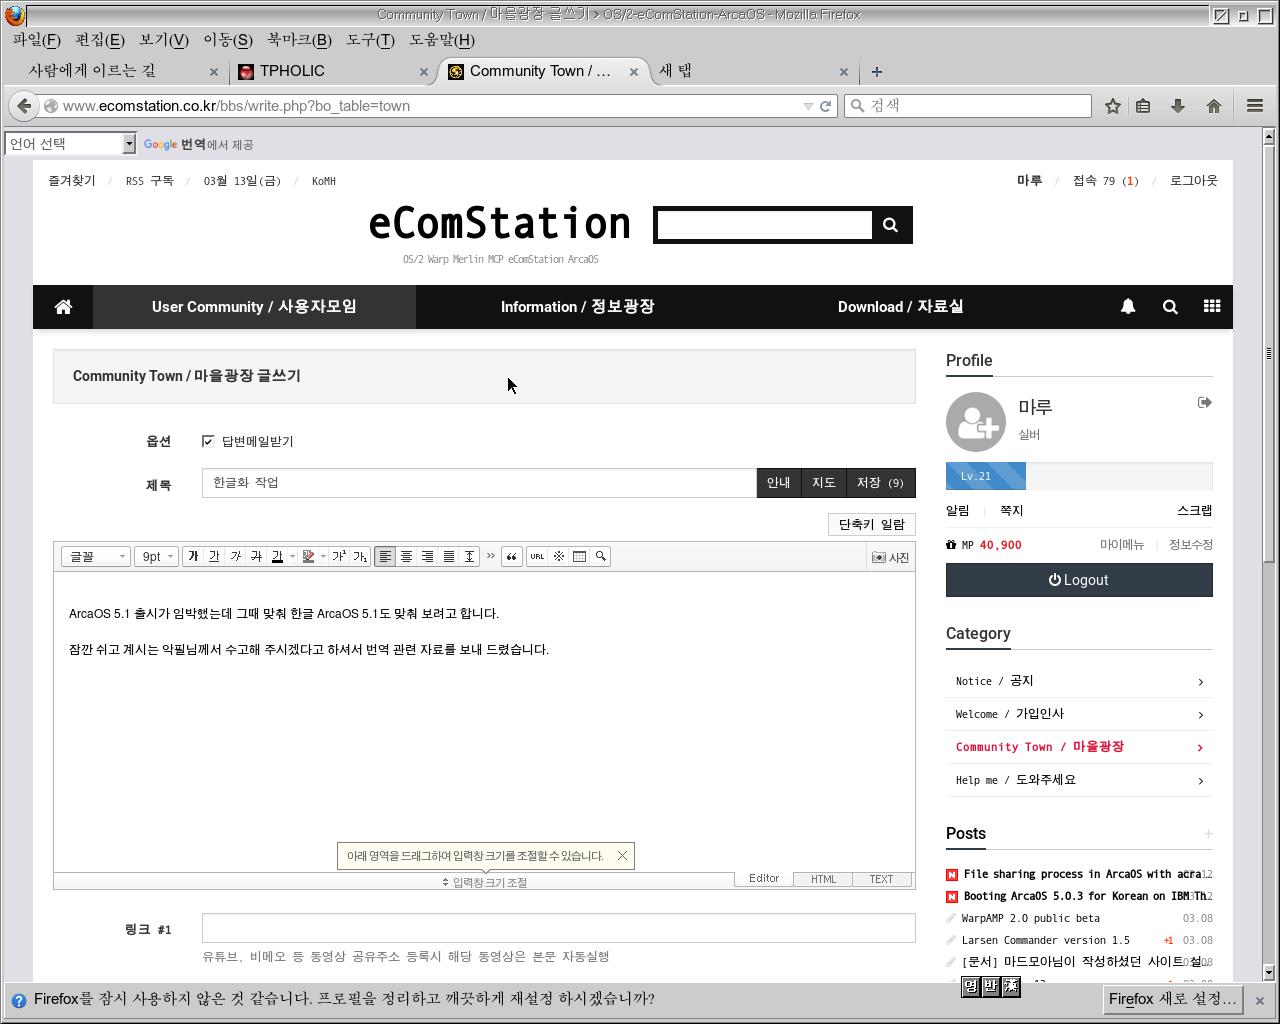
Task: Apply strikethrough formatting in the editor
Action: pos(256,557)
